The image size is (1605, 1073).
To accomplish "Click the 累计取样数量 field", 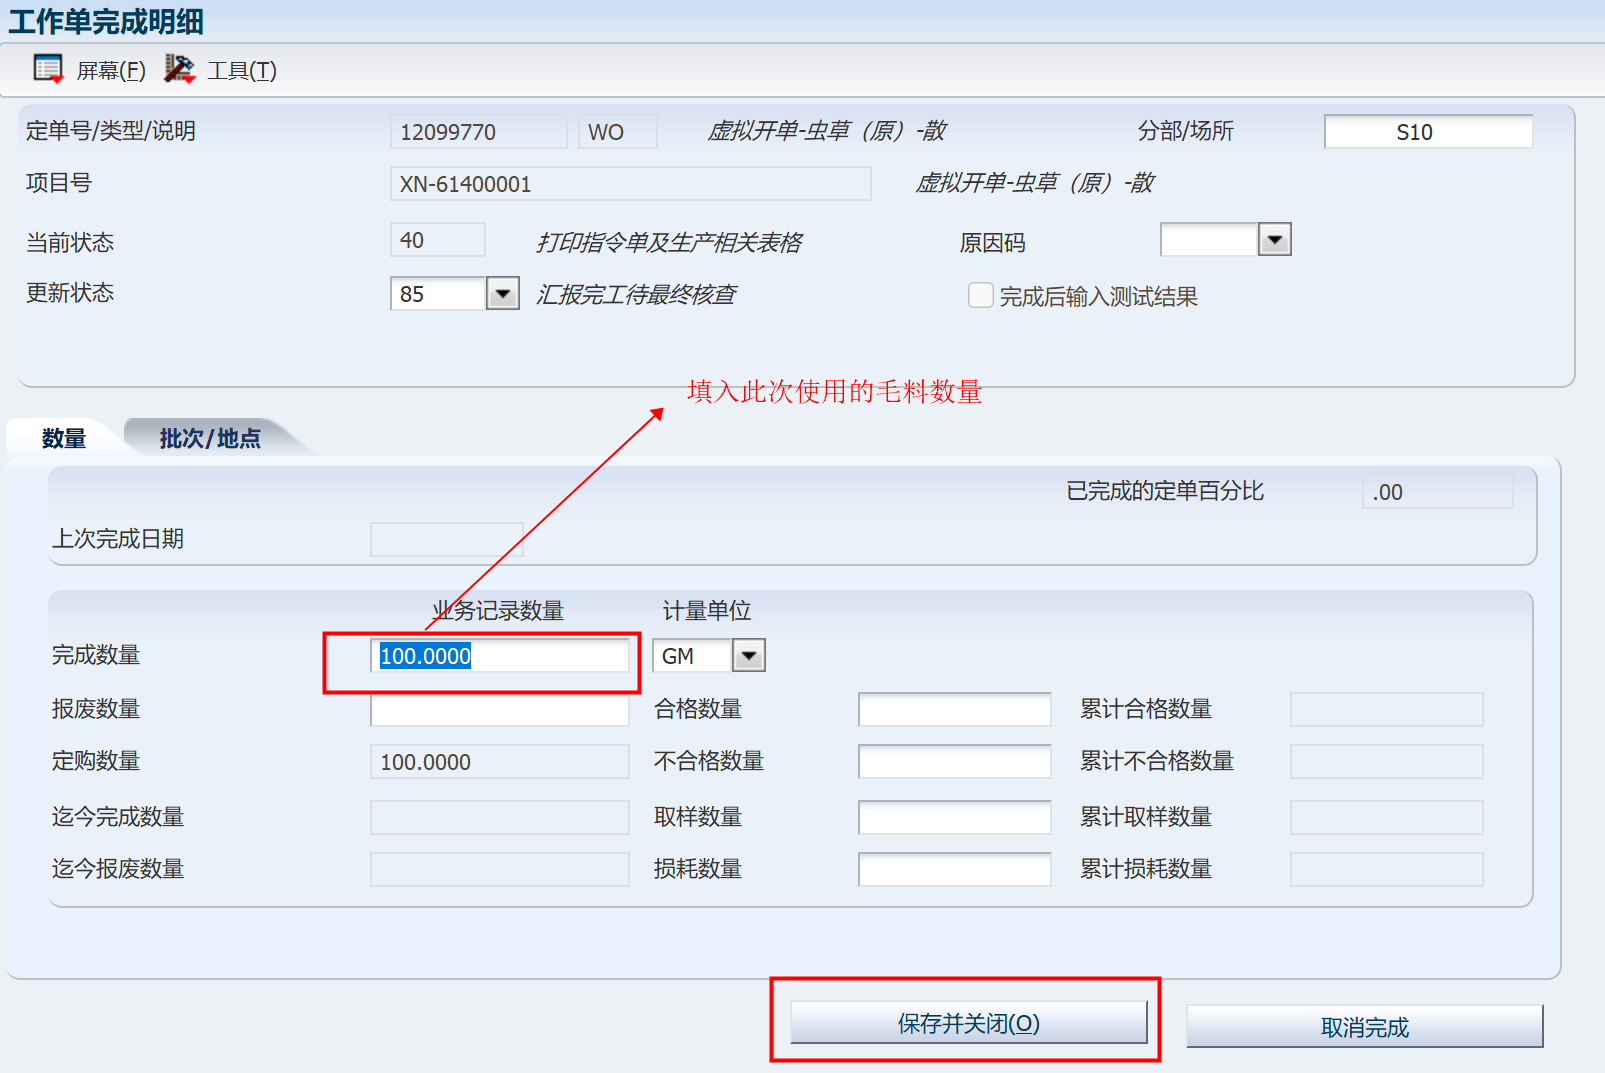I will [x=1386, y=817].
